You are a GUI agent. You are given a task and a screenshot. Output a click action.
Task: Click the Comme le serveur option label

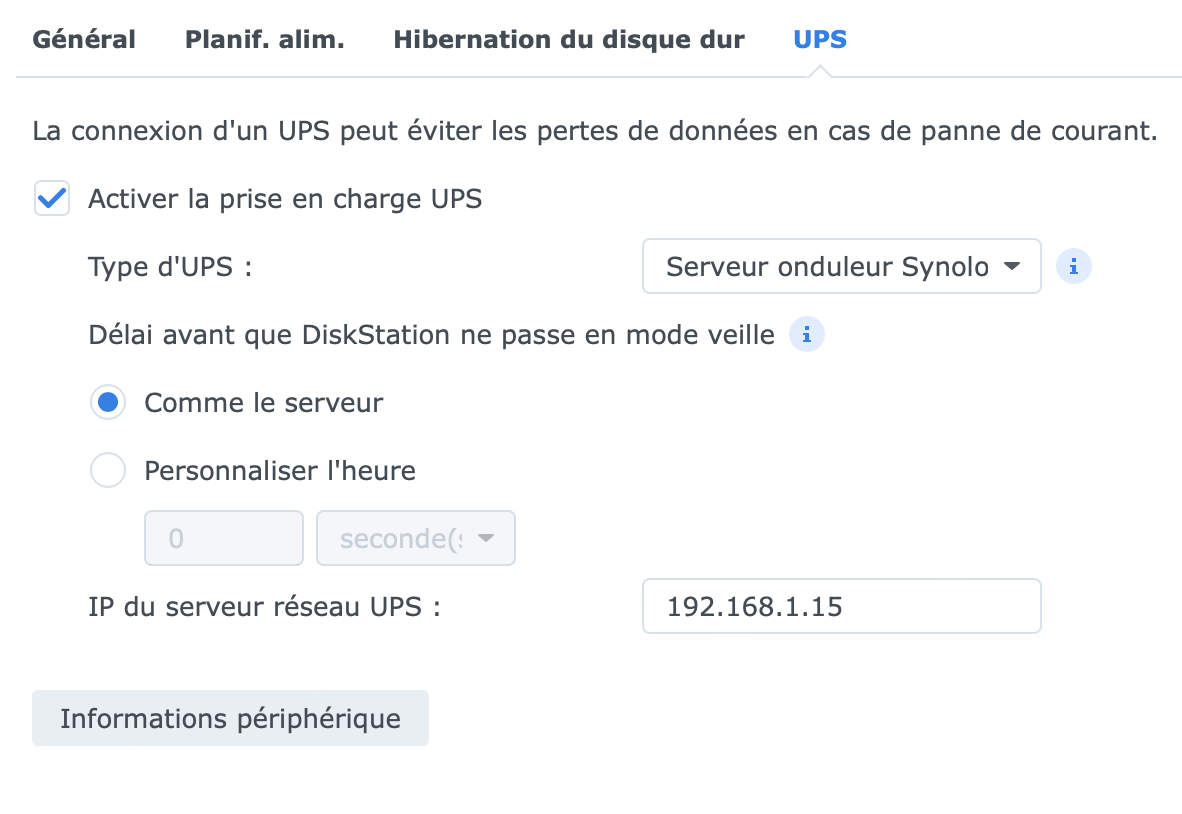264,403
